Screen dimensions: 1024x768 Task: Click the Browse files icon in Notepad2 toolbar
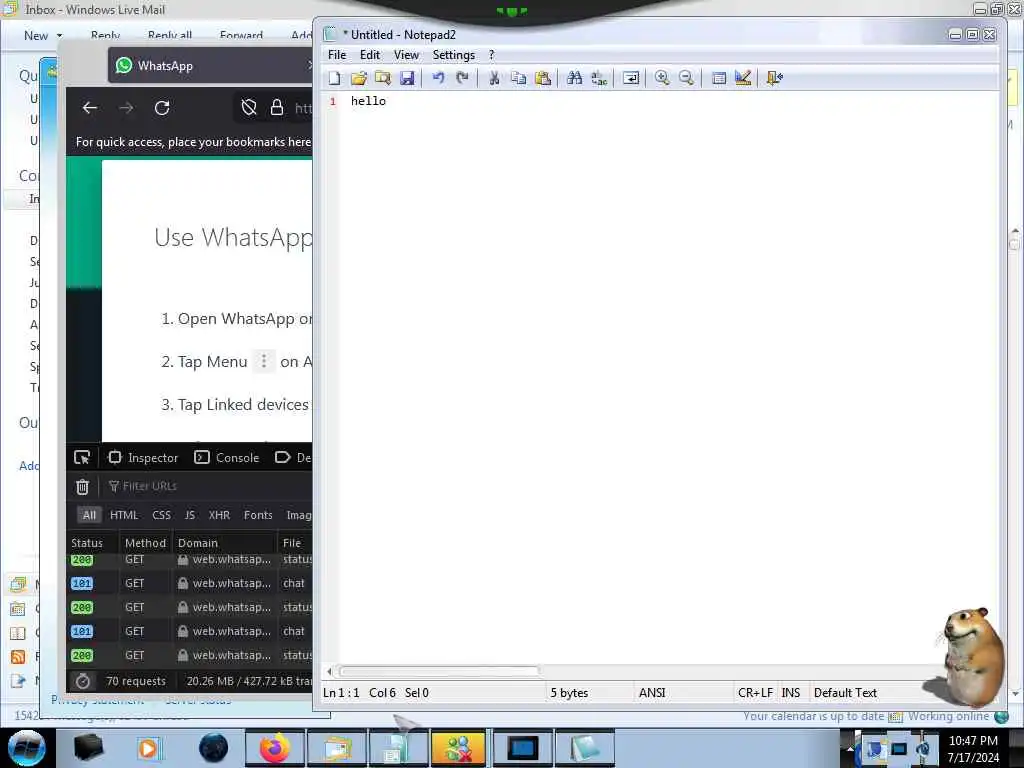(x=383, y=78)
